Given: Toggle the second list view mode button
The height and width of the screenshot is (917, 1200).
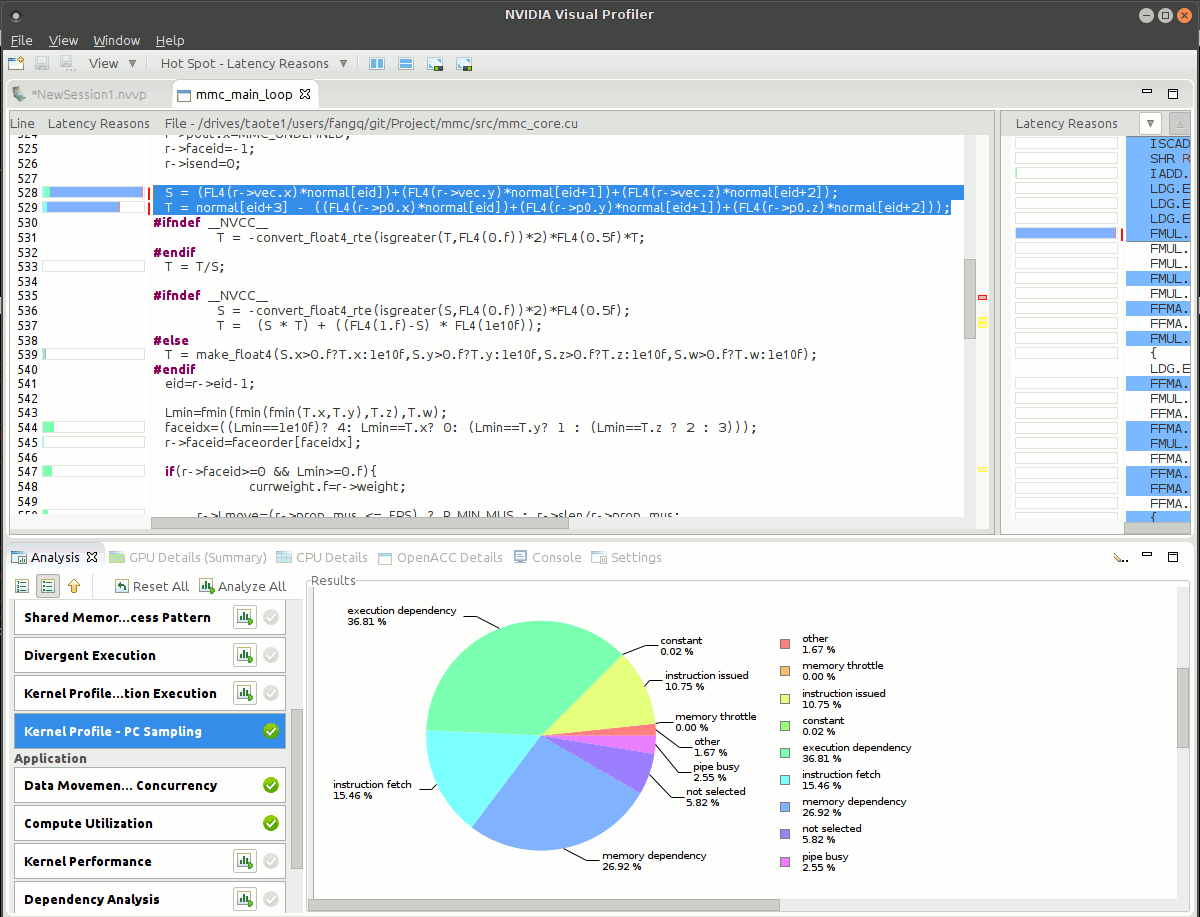Looking at the screenshot, I should pos(47,586).
